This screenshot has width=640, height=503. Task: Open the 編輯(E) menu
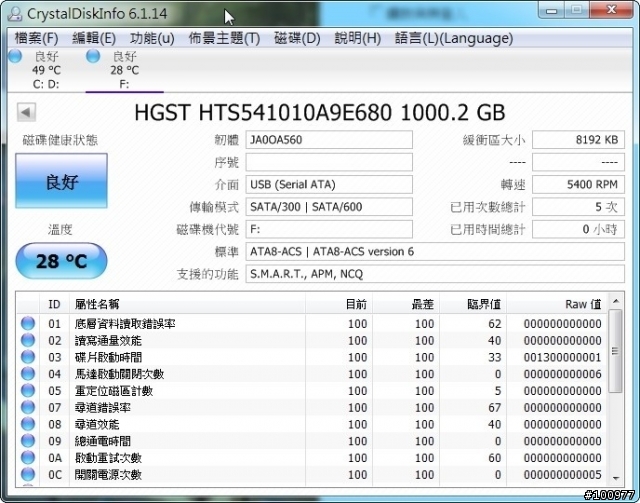(94, 38)
